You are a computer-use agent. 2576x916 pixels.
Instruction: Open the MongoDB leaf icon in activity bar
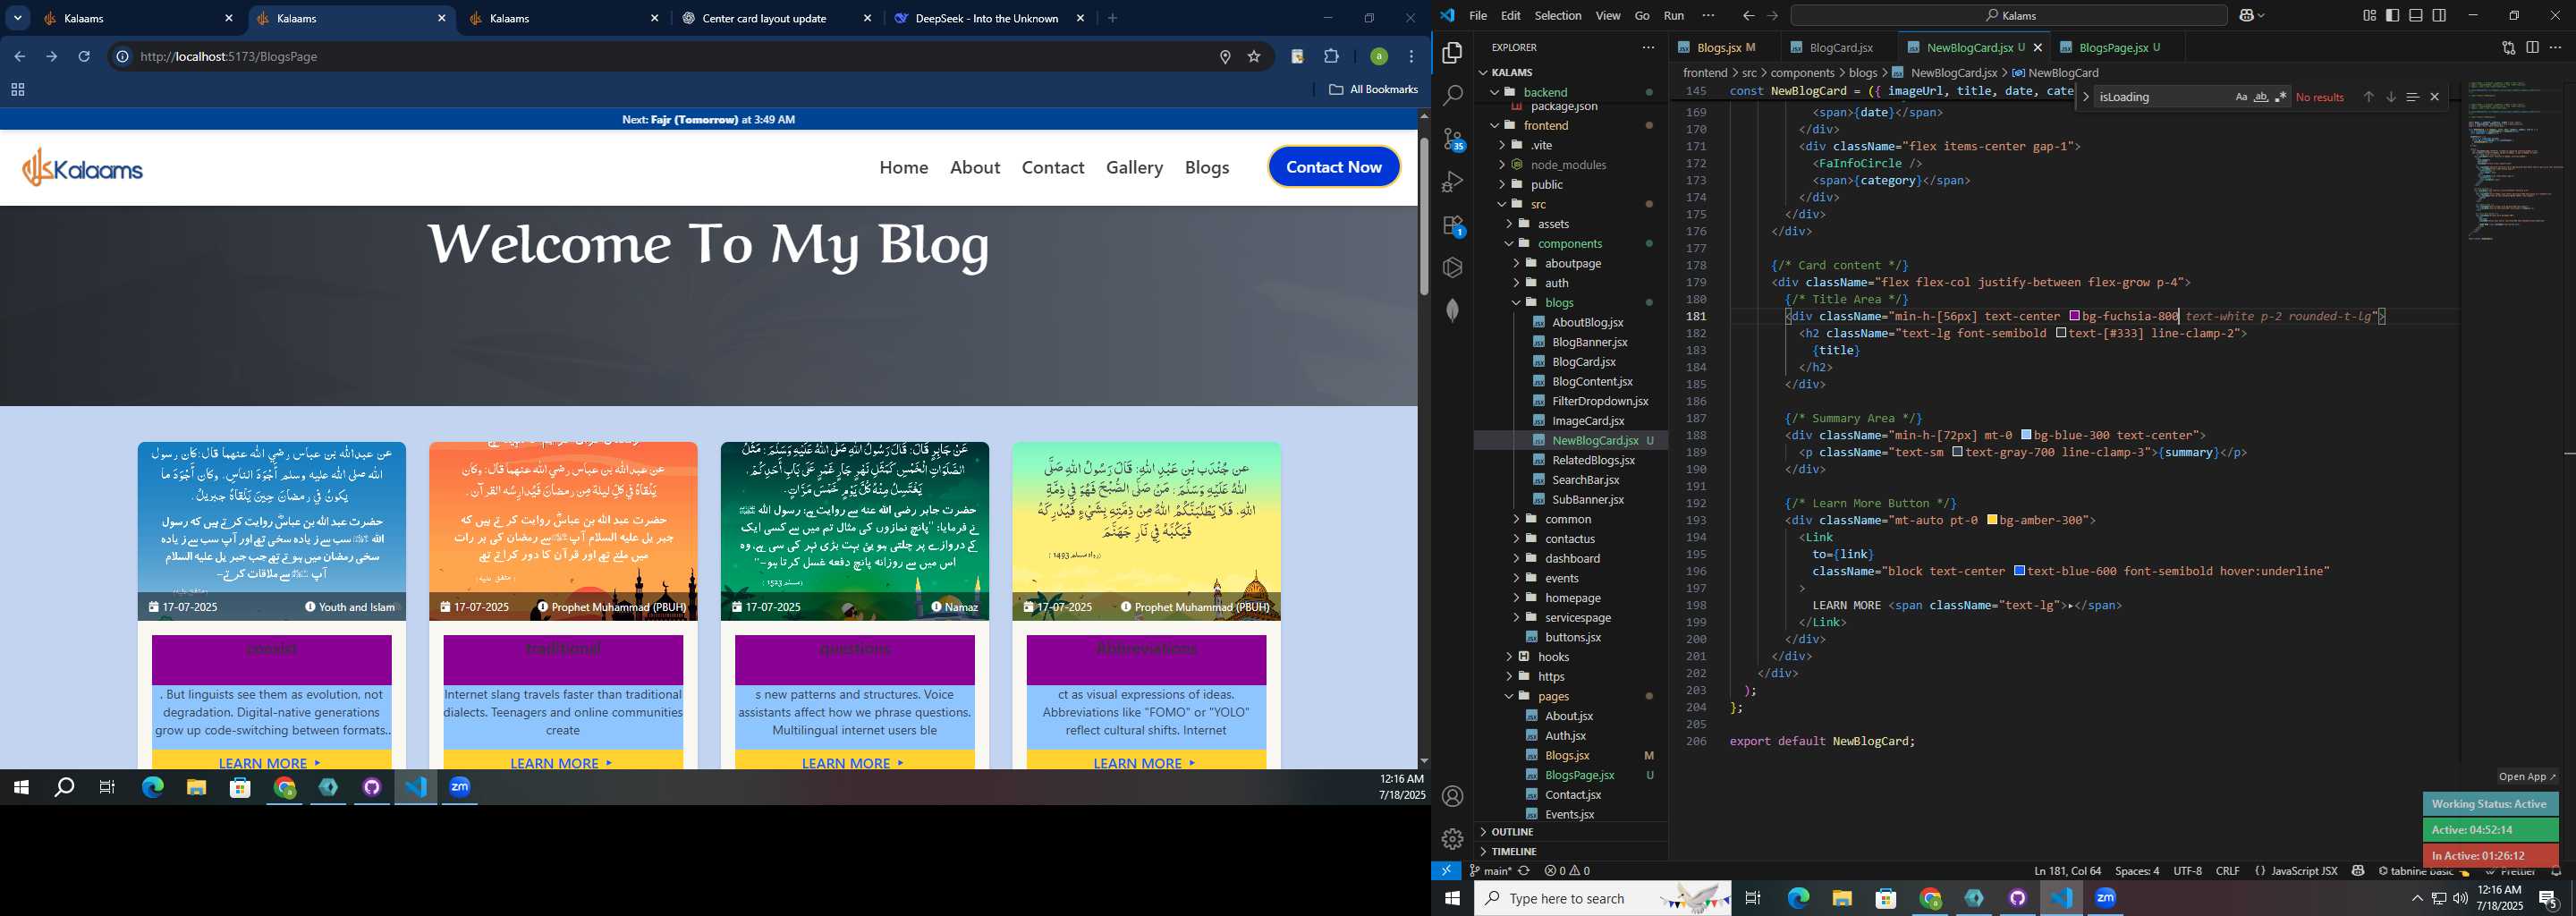[x=1452, y=310]
